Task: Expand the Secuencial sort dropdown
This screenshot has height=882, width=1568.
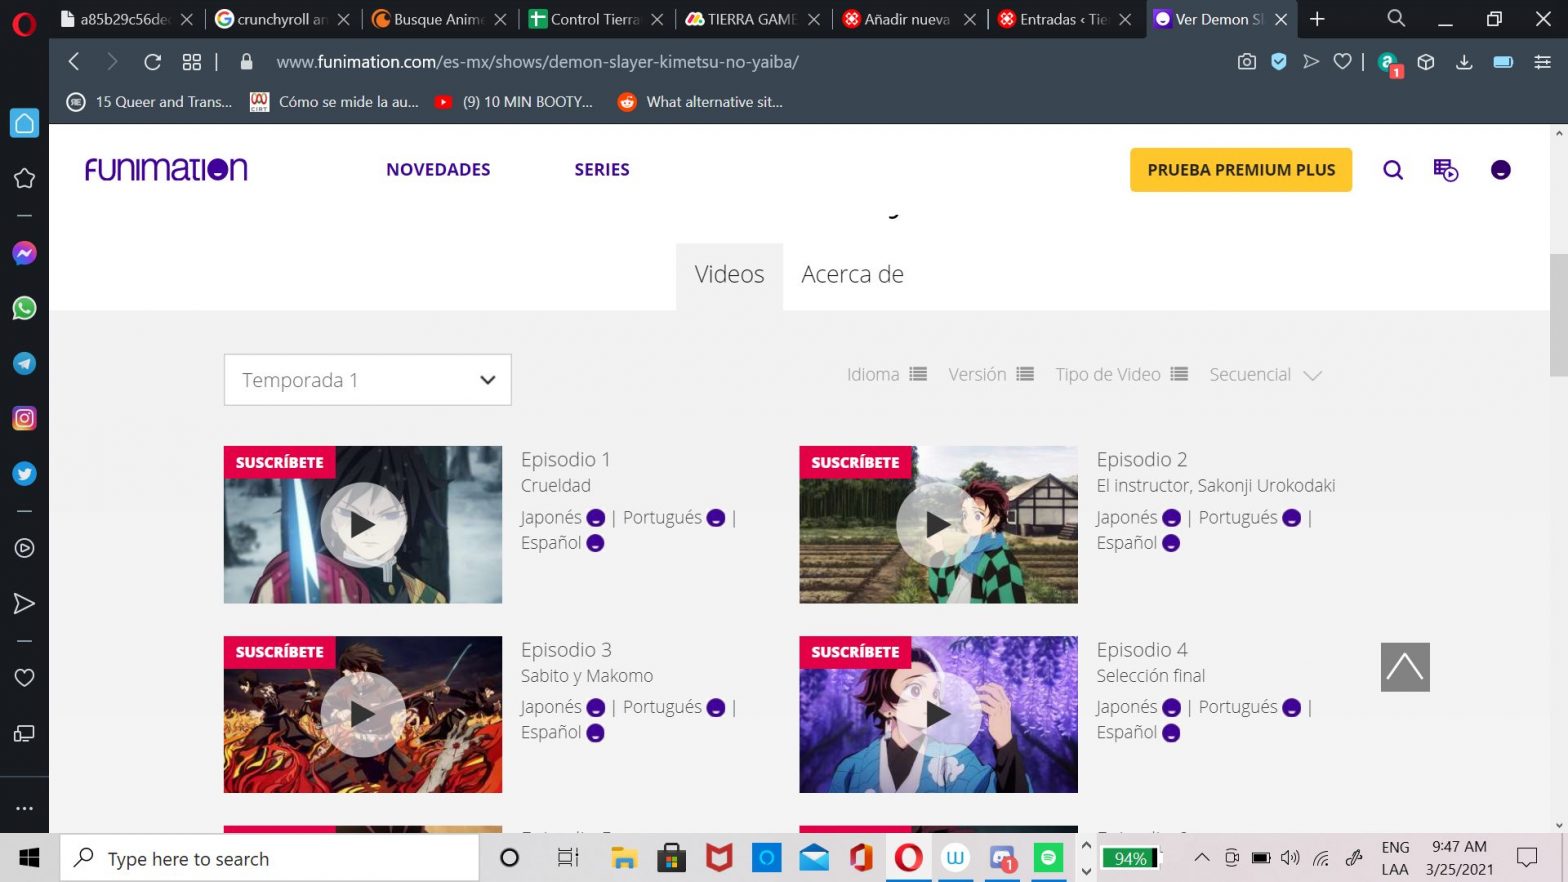Action: click(x=1265, y=375)
